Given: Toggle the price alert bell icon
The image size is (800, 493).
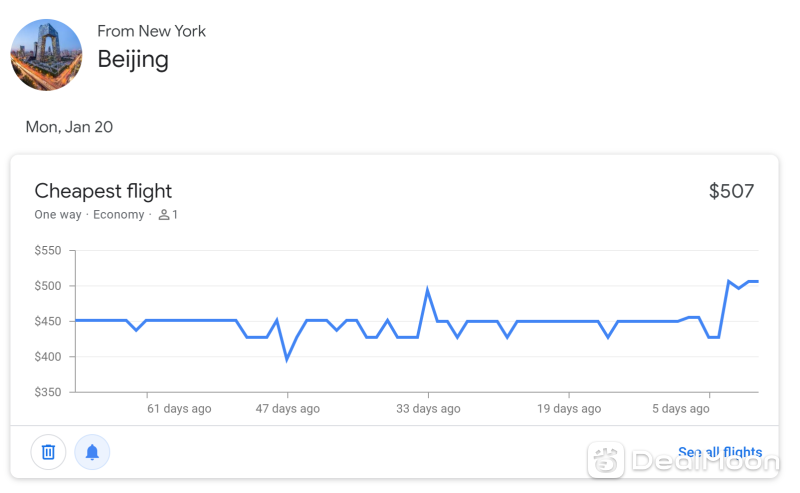Looking at the screenshot, I should [92, 452].
